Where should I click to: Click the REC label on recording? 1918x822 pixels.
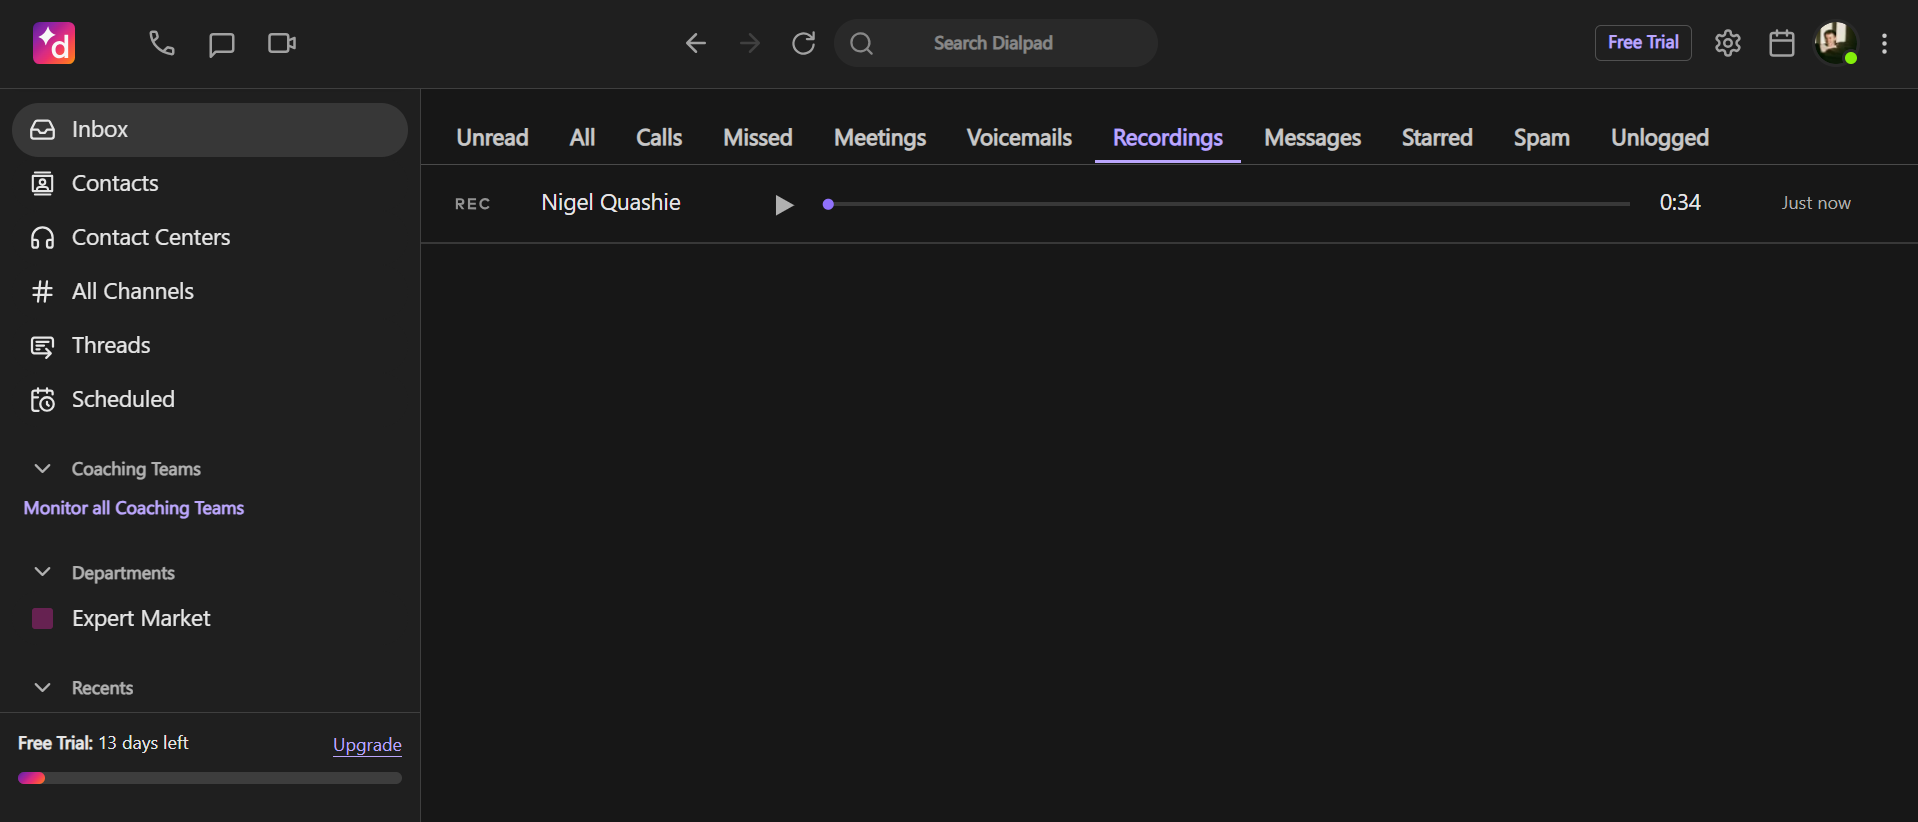[x=473, y=204]
